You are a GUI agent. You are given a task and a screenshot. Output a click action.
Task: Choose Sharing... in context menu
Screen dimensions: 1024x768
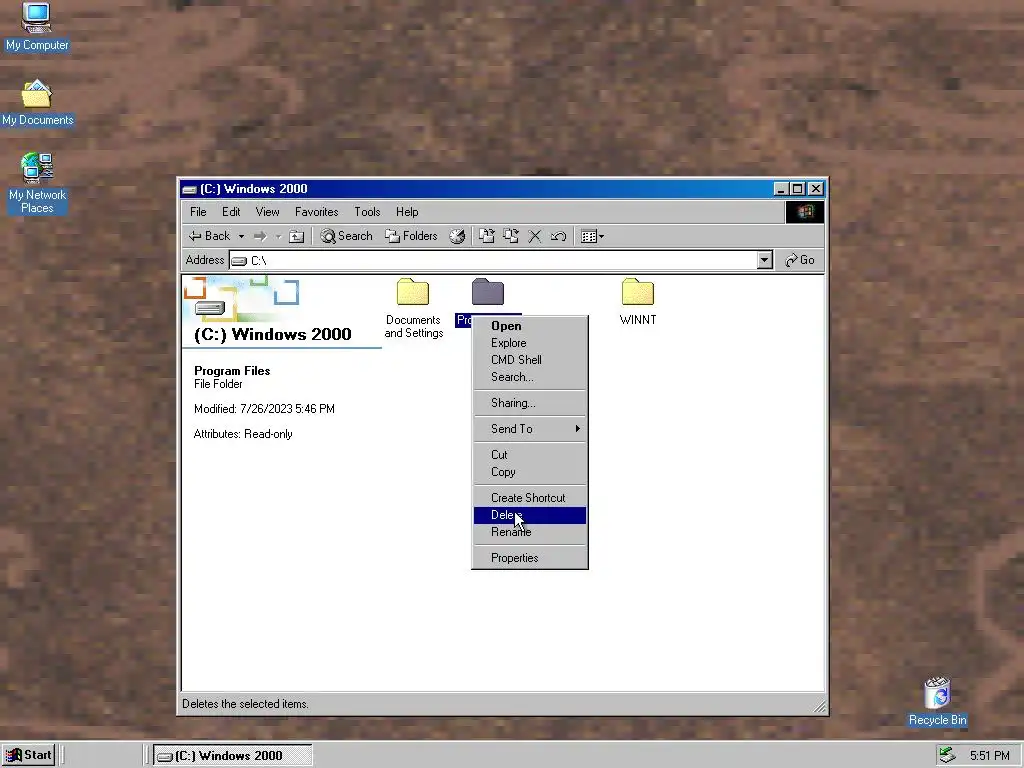pos(530,403)
